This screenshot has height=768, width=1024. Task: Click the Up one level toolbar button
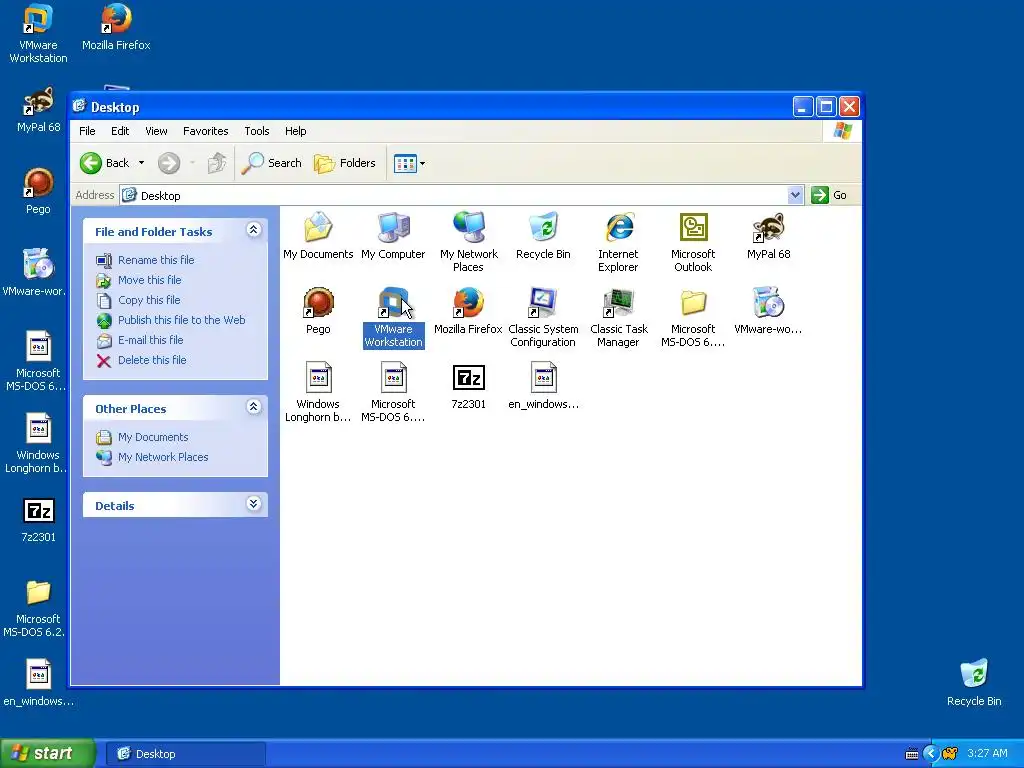pyautogui.click(x=217, y=163)
